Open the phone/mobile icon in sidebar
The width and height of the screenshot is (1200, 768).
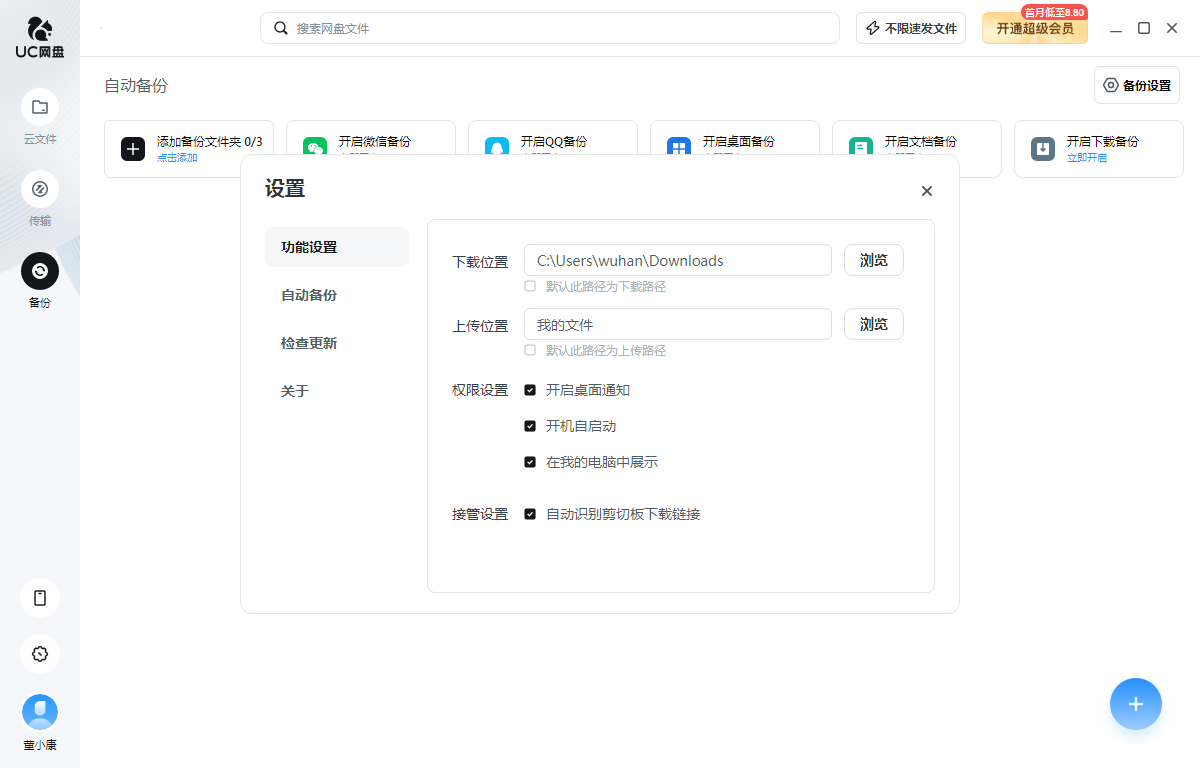coord(40,598)
